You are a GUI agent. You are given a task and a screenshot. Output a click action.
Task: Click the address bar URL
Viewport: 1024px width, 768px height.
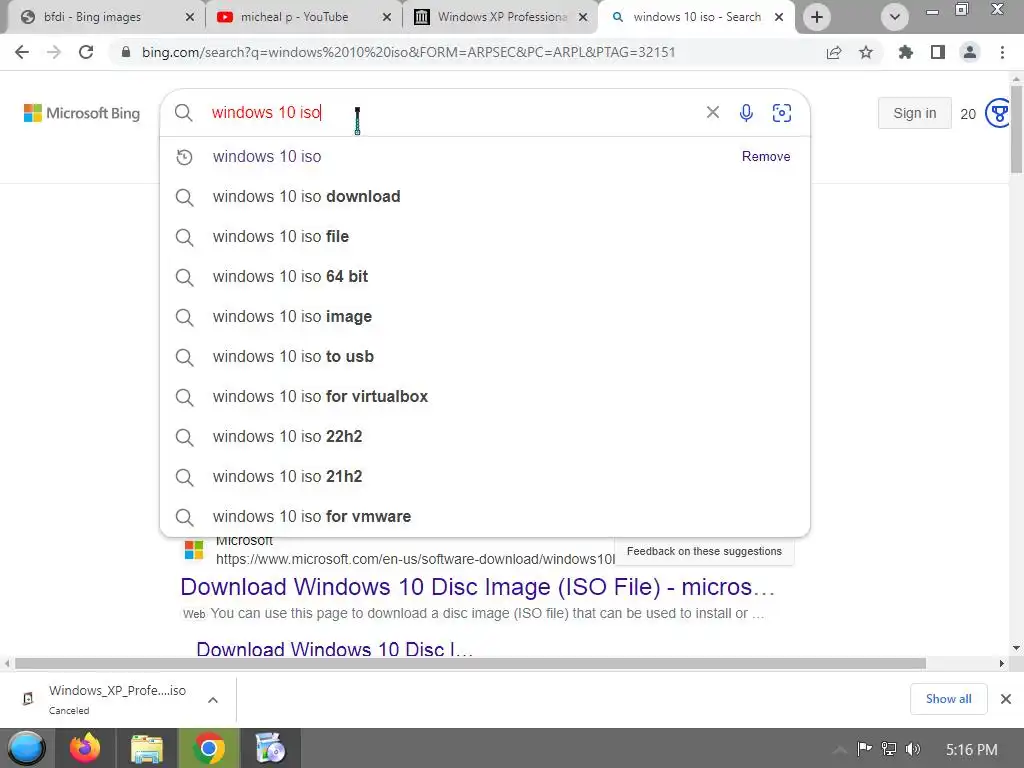[x=408, y=52]
